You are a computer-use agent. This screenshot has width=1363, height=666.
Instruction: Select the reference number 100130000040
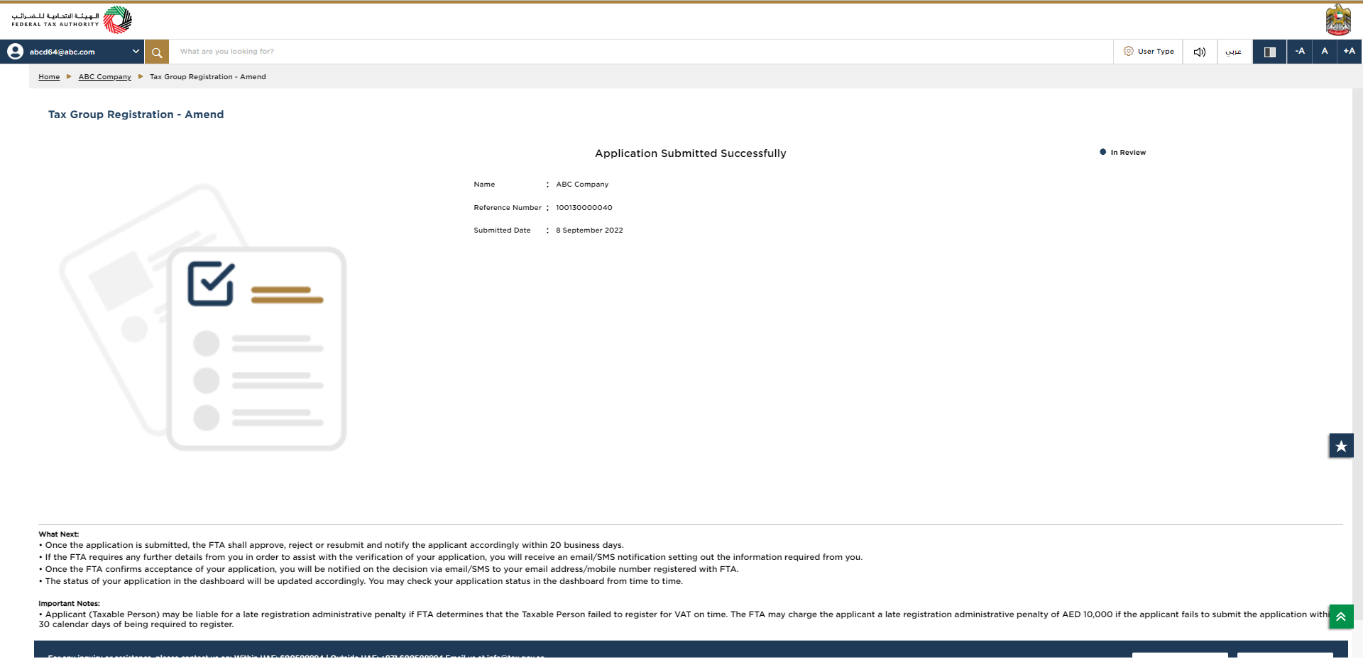pos(584,208)
